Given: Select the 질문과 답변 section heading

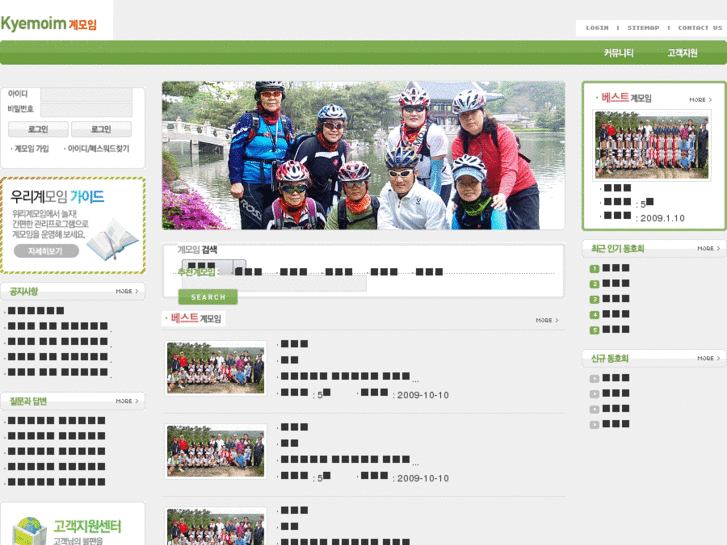Looking at the screenshot, I should [28, 401].
